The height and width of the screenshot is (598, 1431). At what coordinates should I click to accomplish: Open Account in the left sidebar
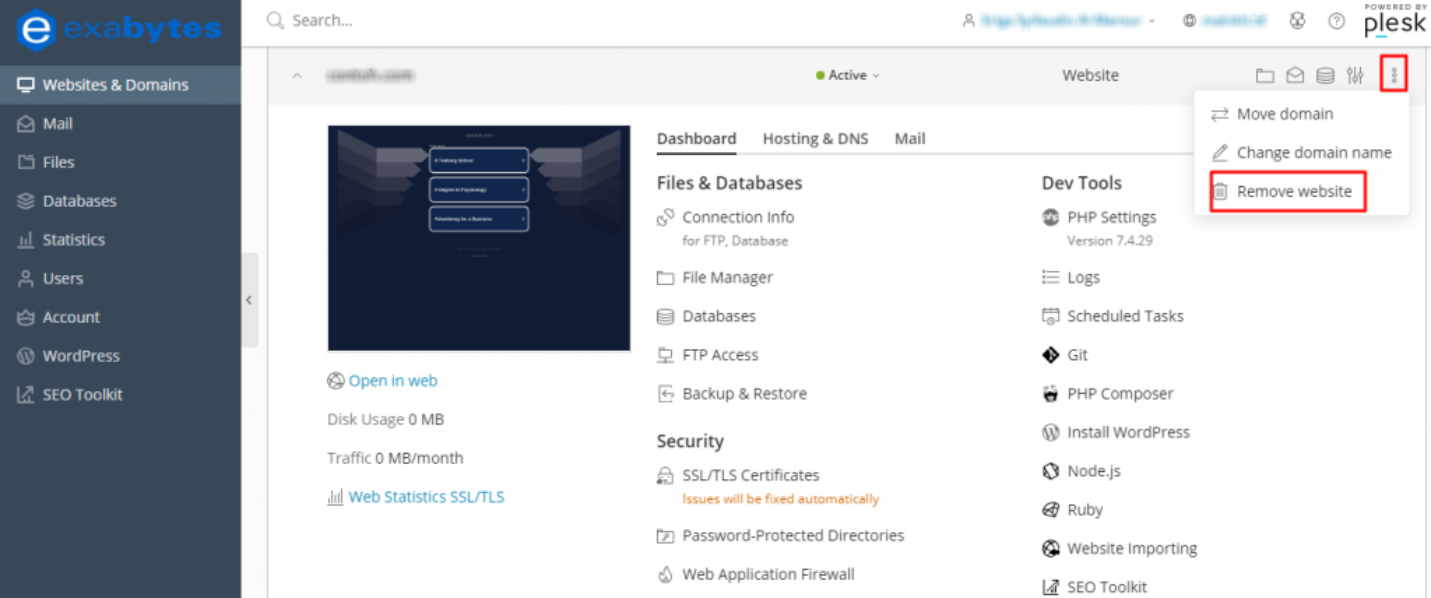click(x=120, y=317)
